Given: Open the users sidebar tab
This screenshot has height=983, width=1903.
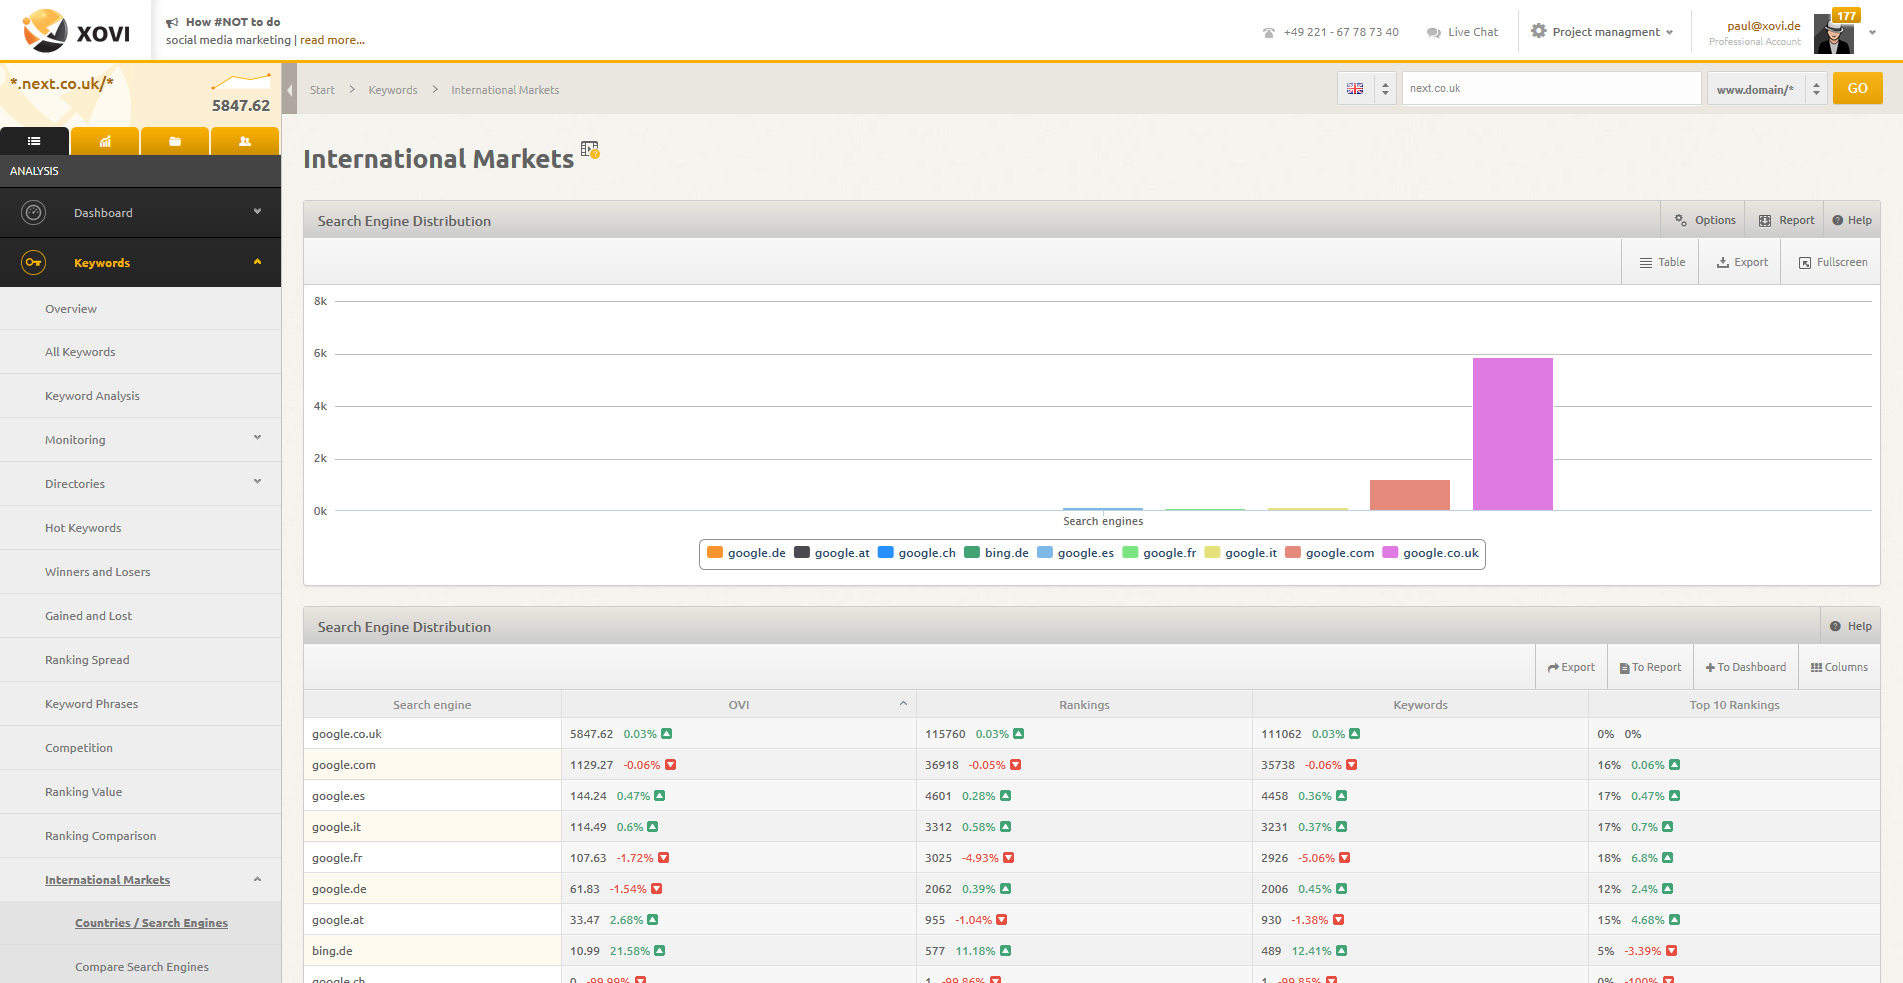Looking at the screenshot, I should (245, 141).
